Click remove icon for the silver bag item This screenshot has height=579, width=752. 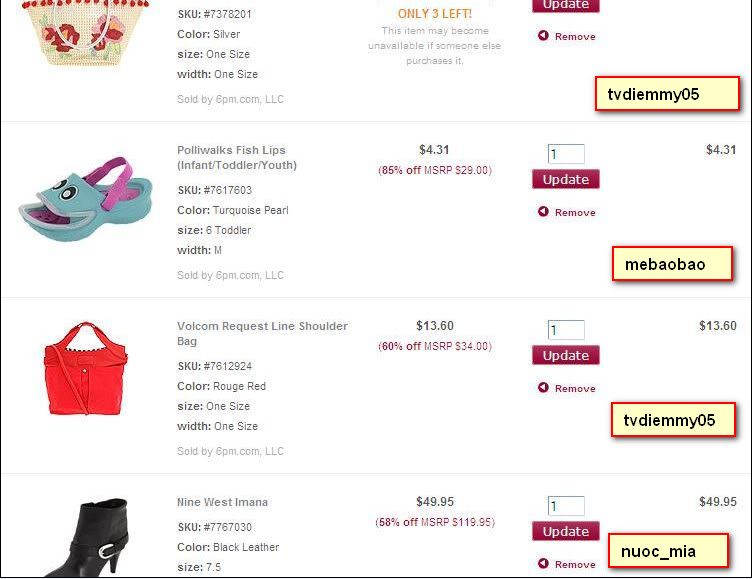pyautogui.click(x=543, y=35)
